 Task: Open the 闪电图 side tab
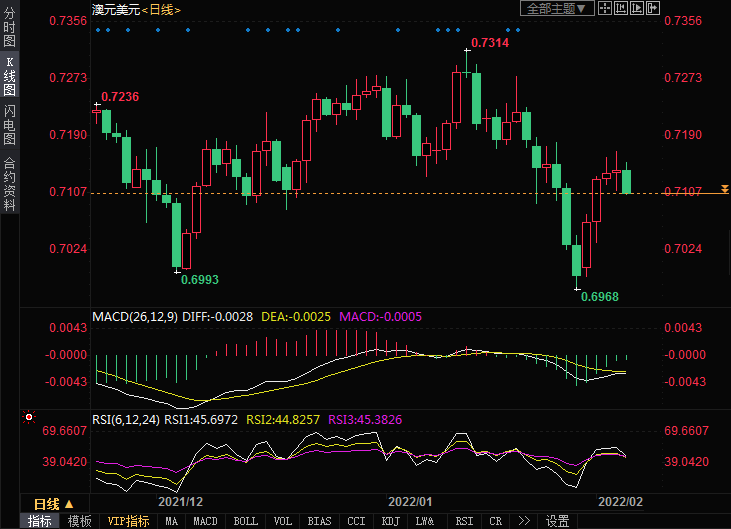(x=9, y=125)
